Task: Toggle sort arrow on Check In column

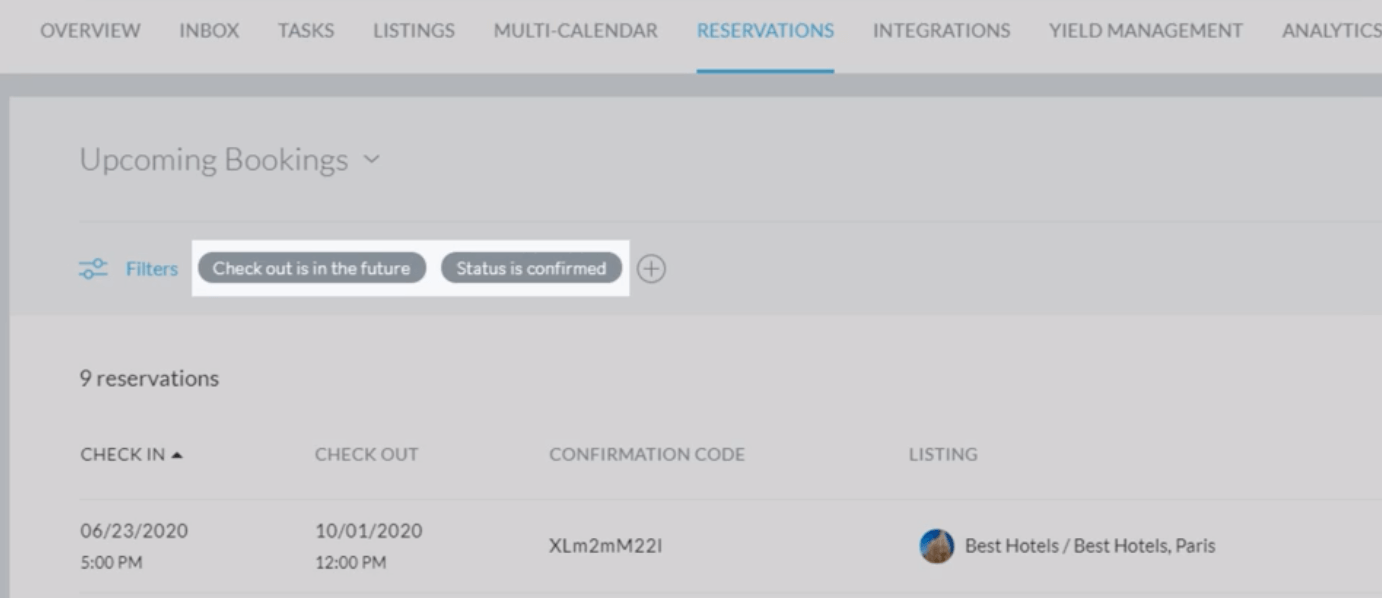Action: tap(177, 455)
